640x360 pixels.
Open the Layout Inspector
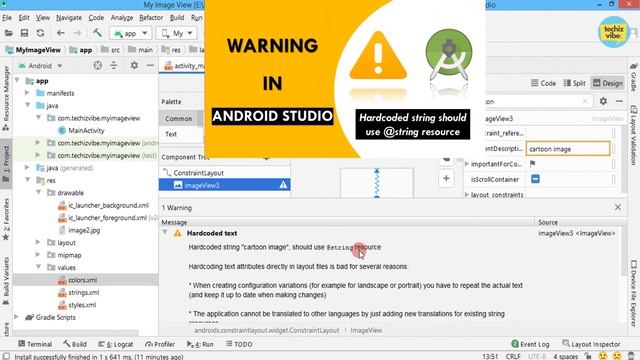[591, 344]
